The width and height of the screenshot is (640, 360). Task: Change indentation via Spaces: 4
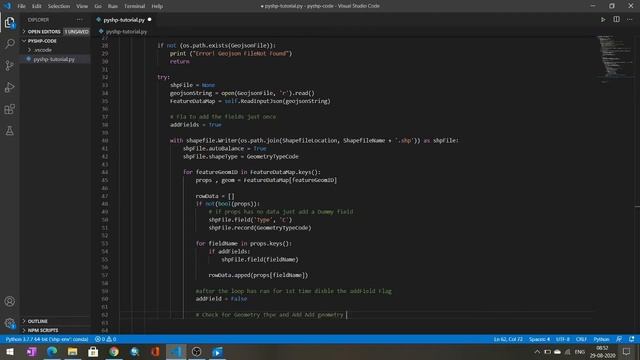[539, 339]
